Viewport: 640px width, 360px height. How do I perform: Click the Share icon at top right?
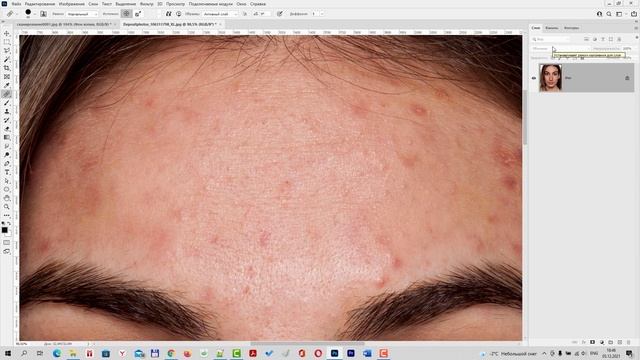point(633,14)
